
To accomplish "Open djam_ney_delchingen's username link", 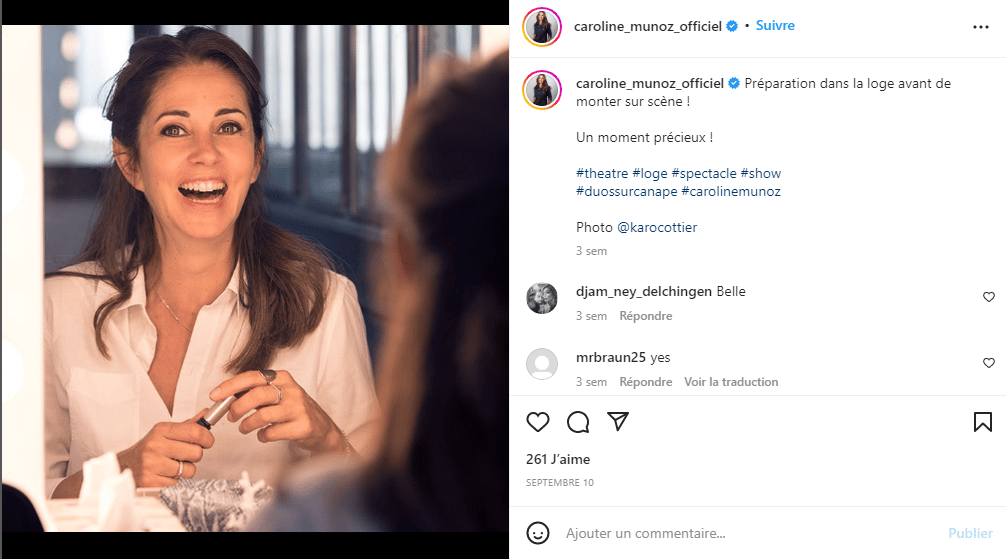I will (644, 291).
